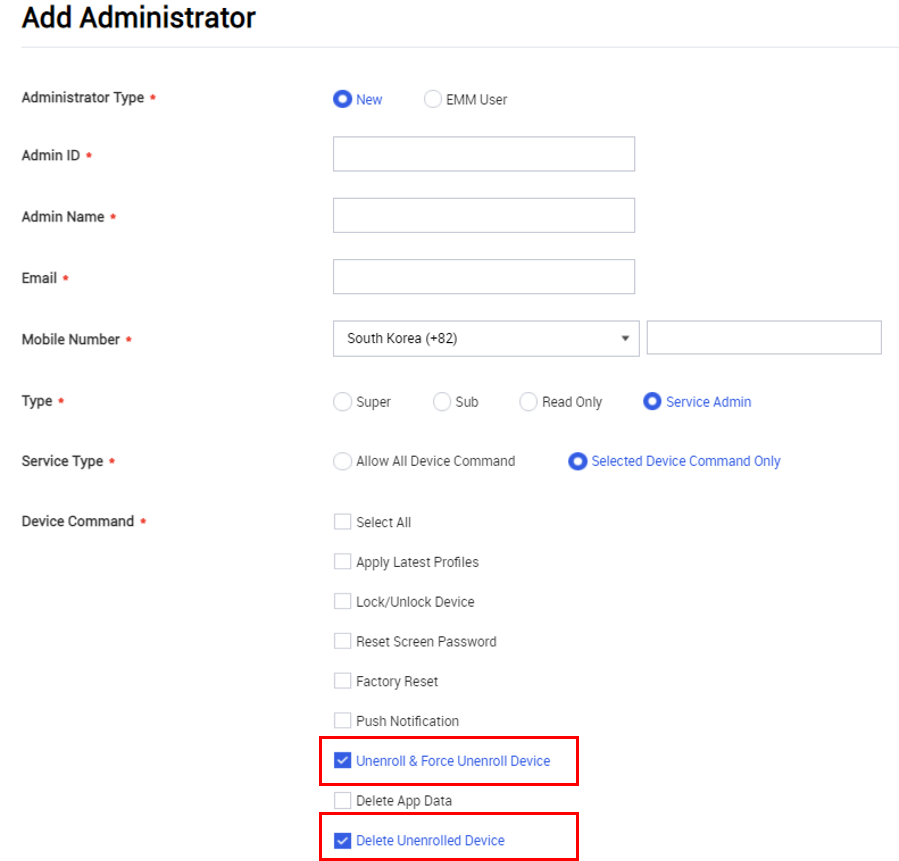Select the EMM User administrator type

pos(432,99)
